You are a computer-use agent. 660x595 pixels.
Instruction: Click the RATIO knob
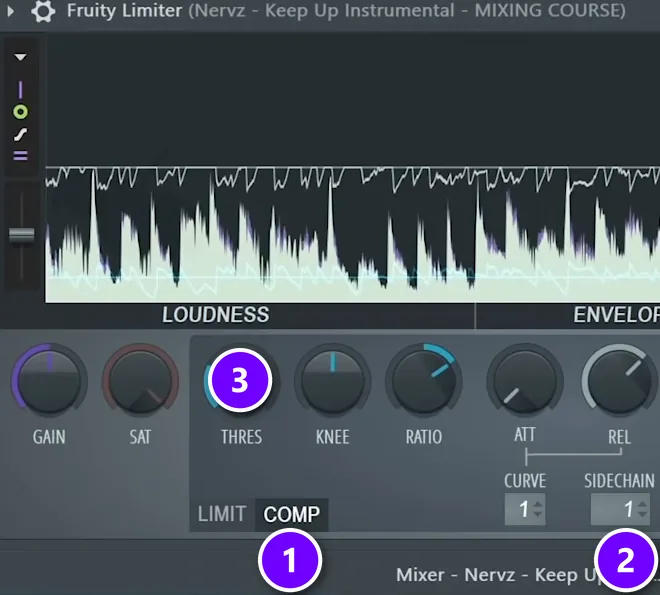click(x=424, y=381)
